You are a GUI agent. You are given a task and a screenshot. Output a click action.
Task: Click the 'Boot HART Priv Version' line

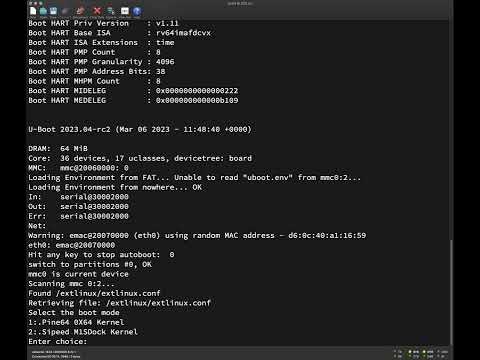click(104, 22)
